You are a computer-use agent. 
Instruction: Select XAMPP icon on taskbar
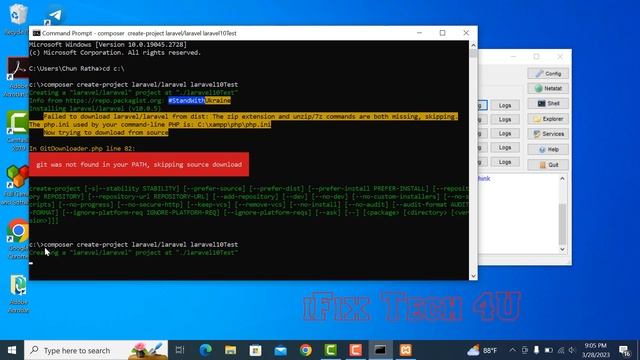click(406, 350)
